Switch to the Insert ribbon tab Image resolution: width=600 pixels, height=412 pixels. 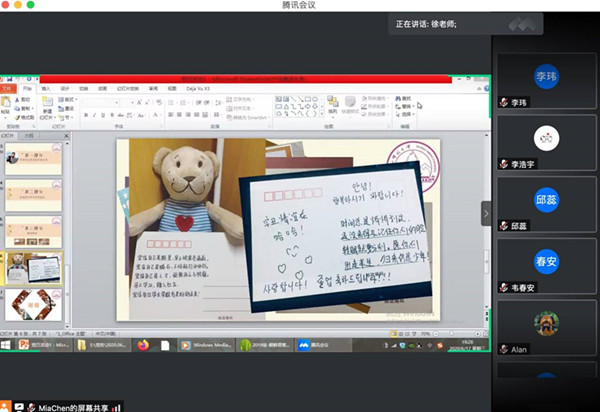(46, 89)
